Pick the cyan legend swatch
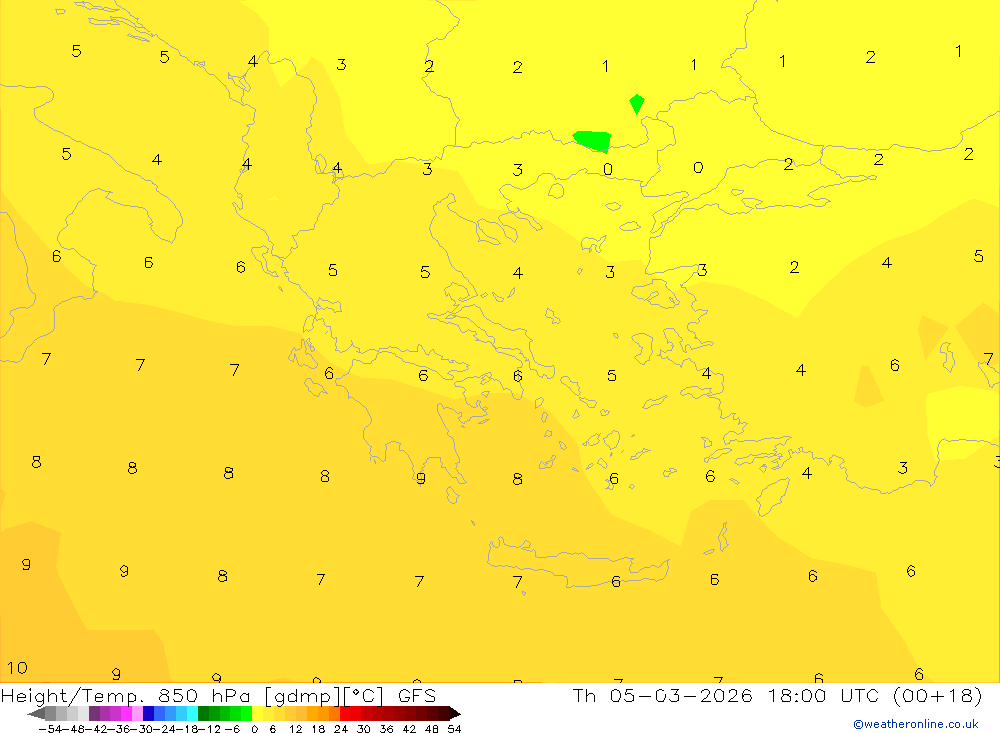The image size is (1000, 733). [193, 713]
